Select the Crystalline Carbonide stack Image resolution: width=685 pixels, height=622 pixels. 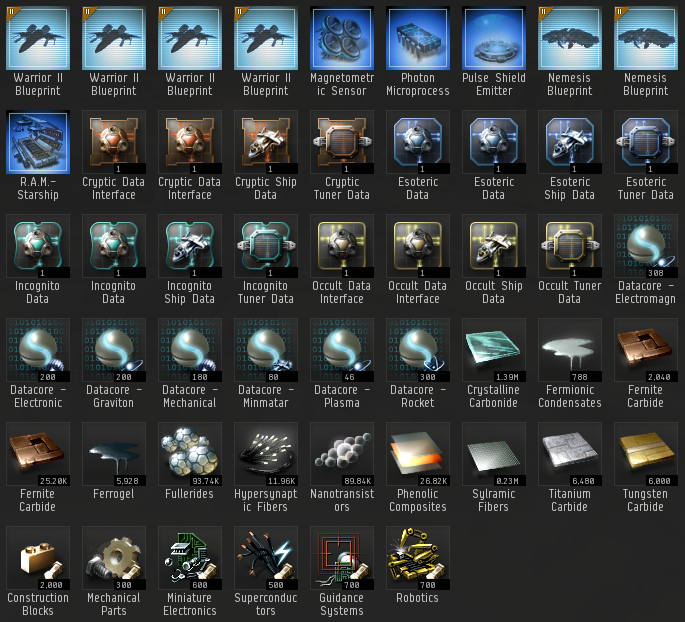click(x=494, y=350)
